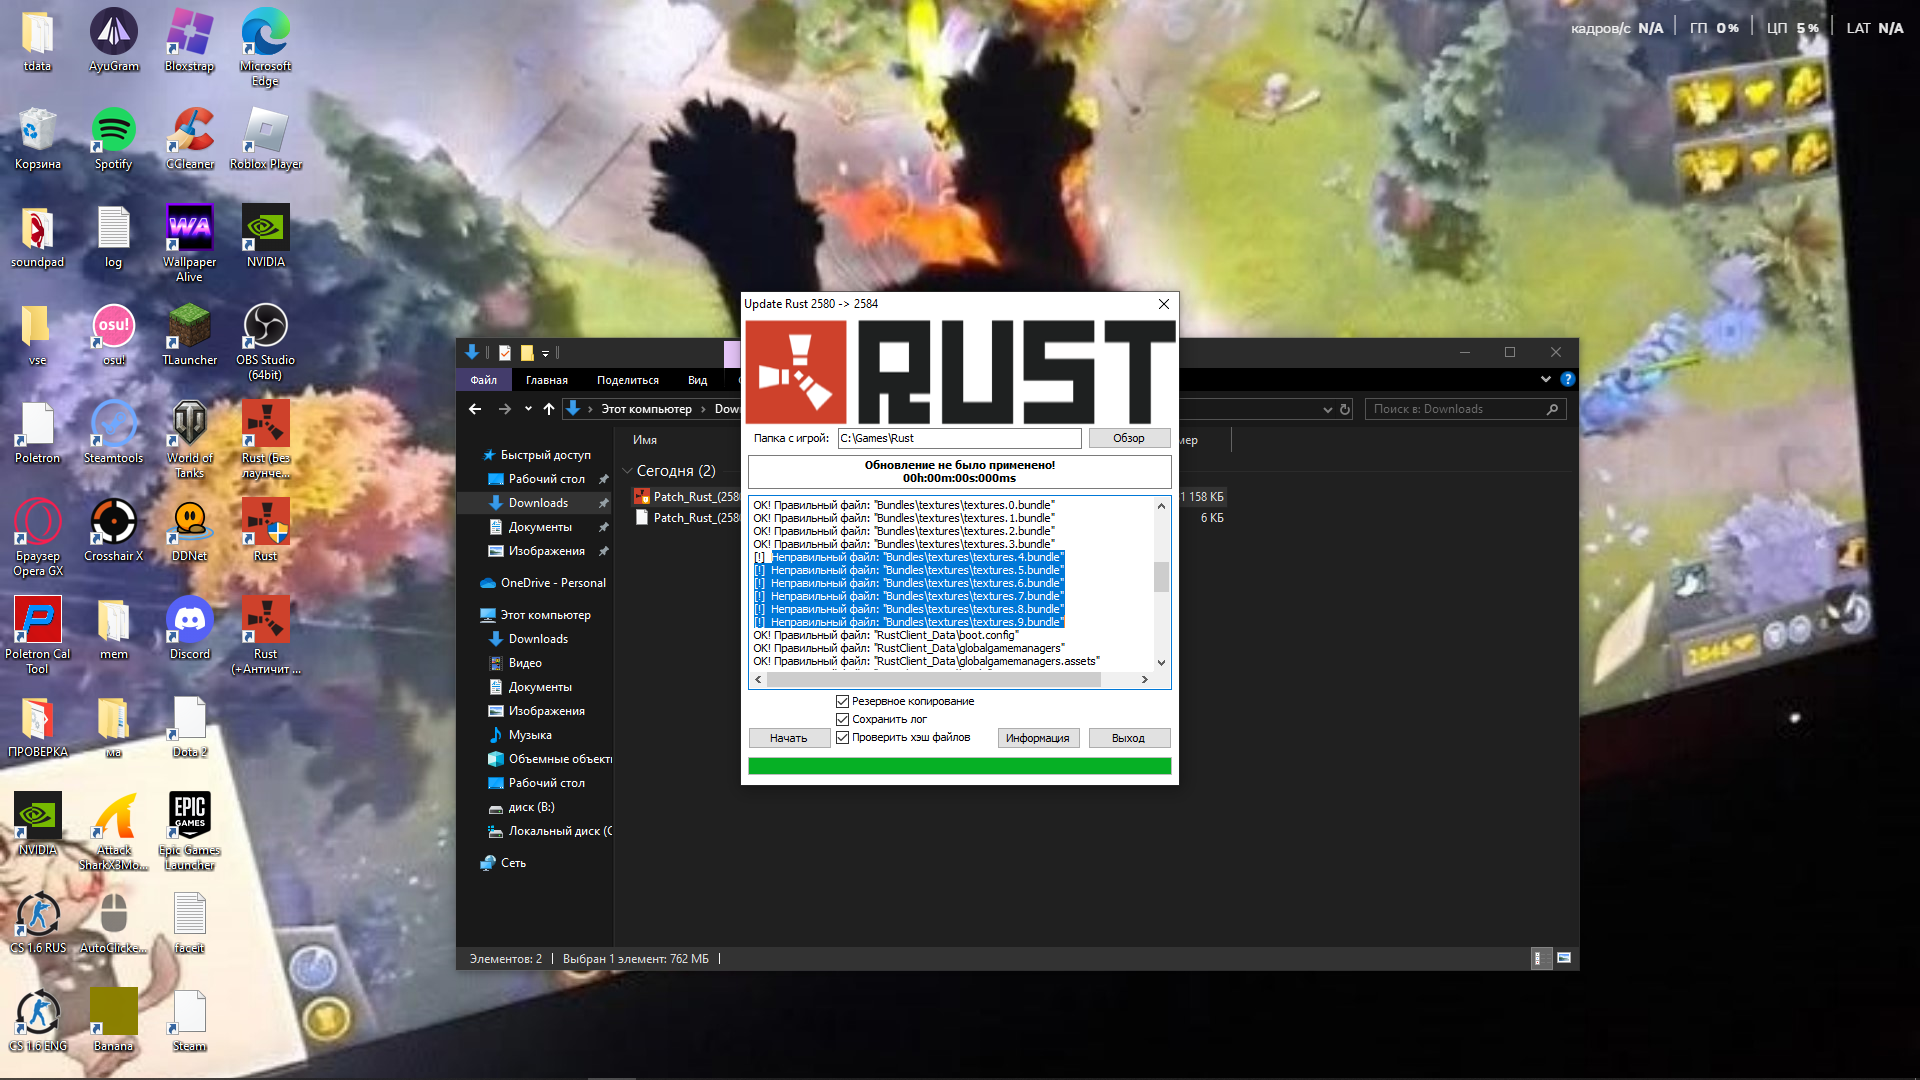The width and height of the screenshot is (1920, 1080).
Task: Open the Файл ribbon tab
Action: pos(483,380)
